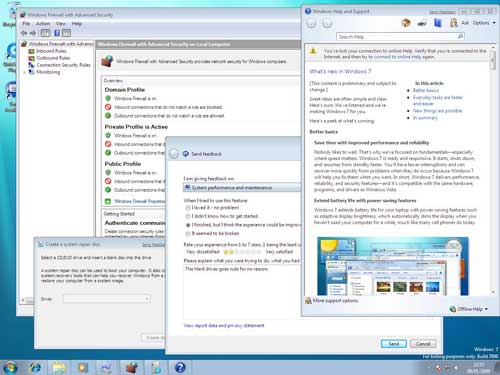Open the Action menu in Firewall window
Screen dimensions: 500x375
tap(43, 24)
